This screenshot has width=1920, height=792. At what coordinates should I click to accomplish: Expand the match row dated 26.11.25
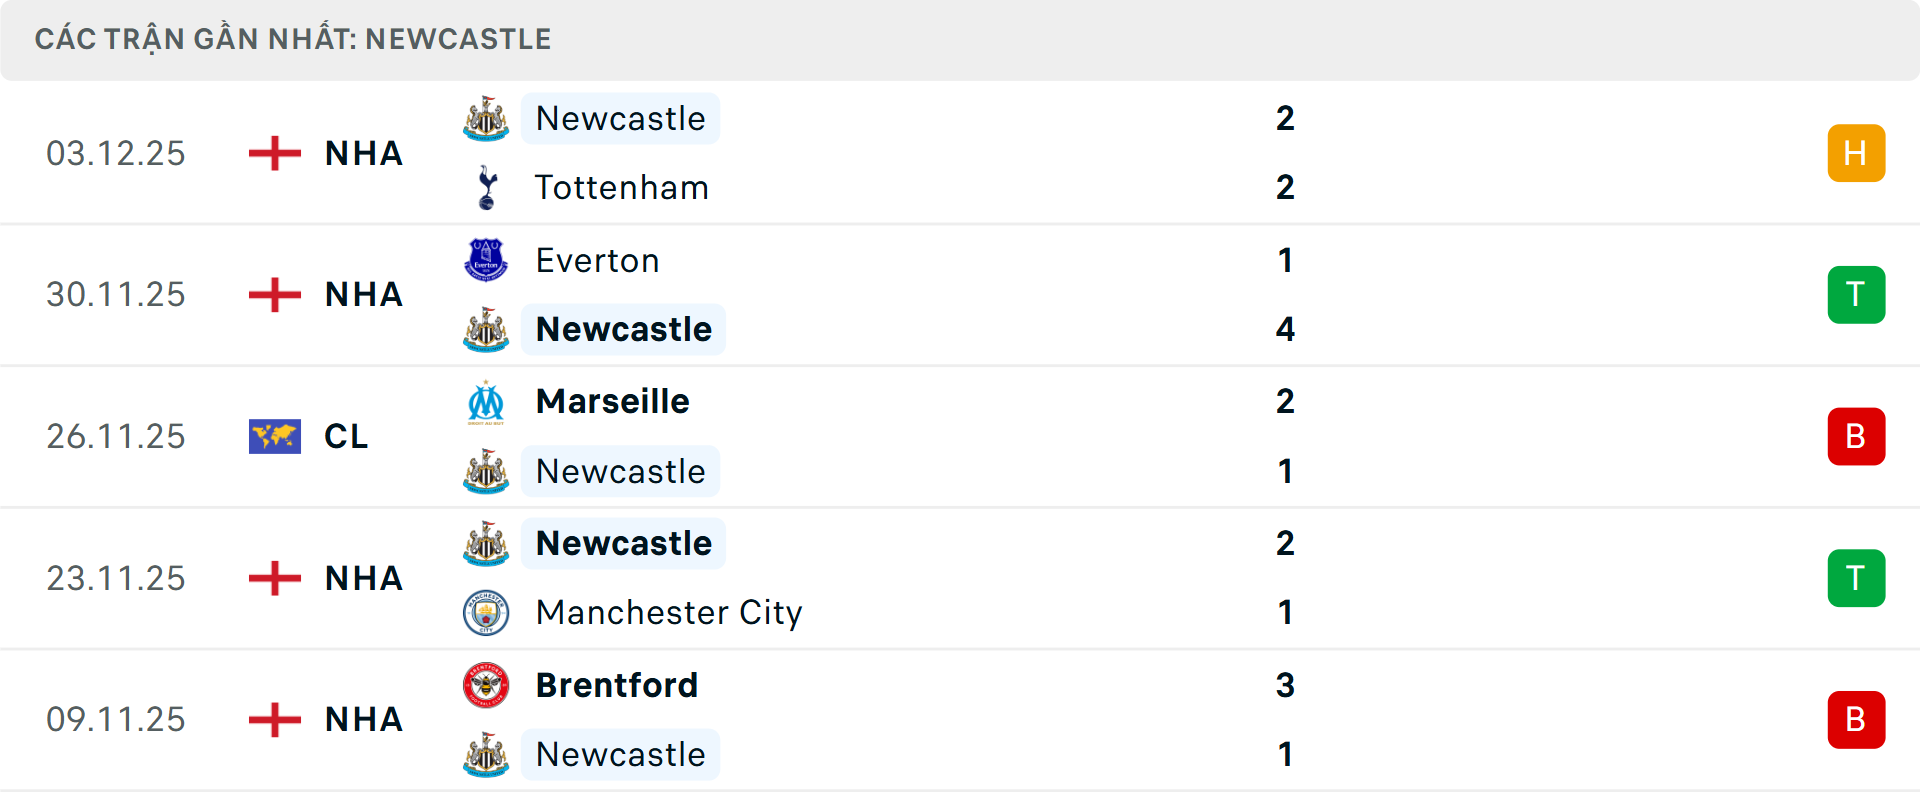click(x=1000, y=436)
